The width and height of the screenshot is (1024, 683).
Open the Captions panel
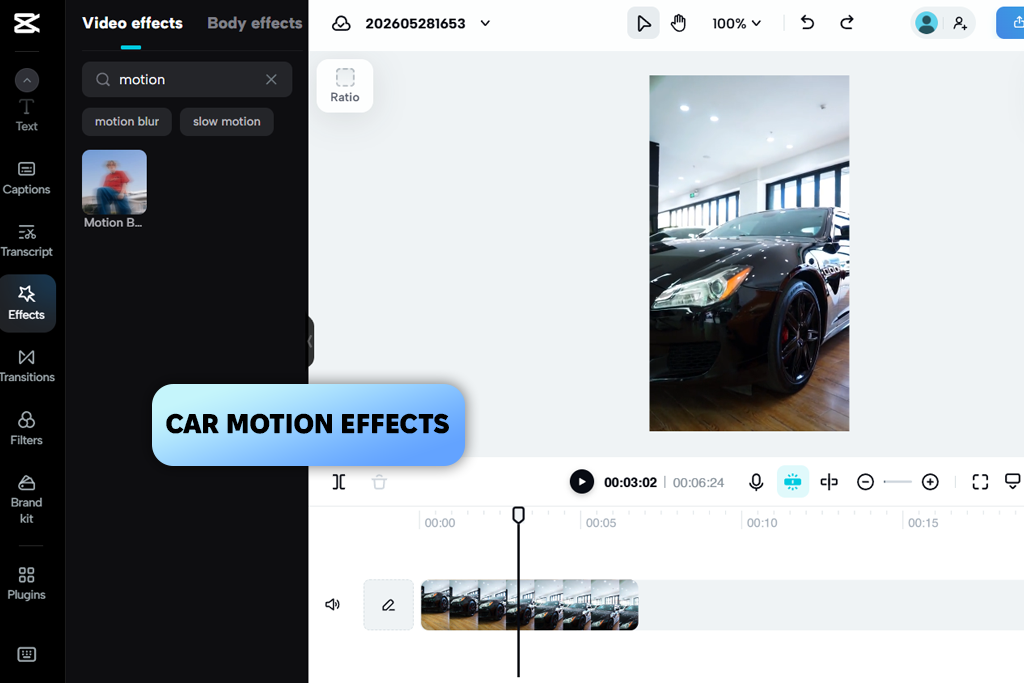[27, 178]
